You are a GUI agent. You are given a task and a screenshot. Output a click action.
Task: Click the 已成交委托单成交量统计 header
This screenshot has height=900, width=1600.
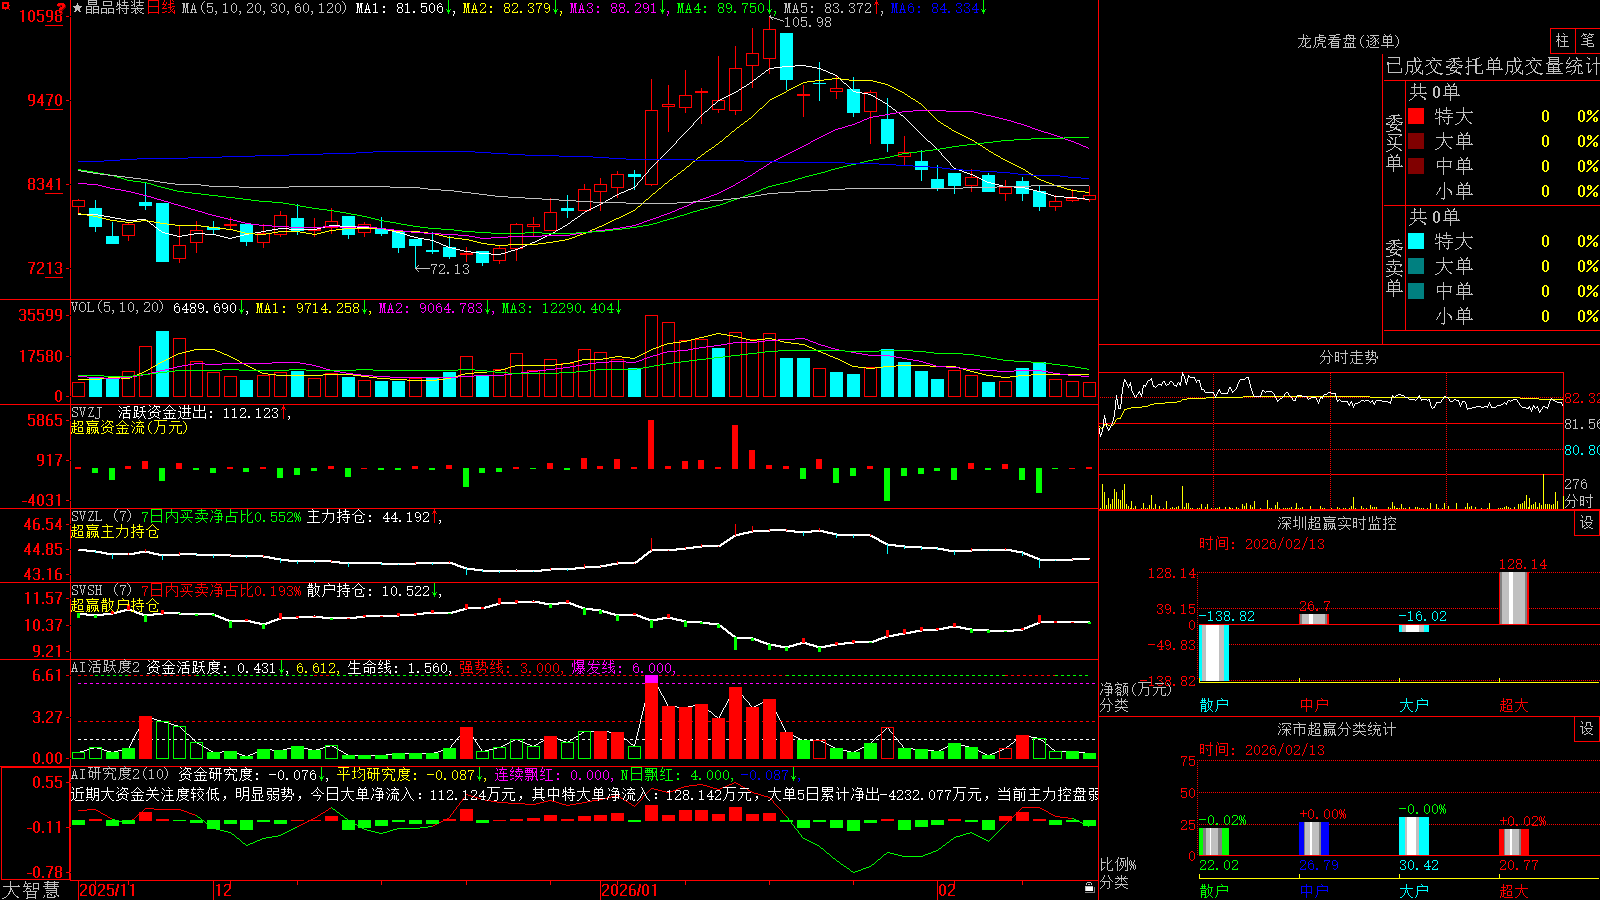1492,66
